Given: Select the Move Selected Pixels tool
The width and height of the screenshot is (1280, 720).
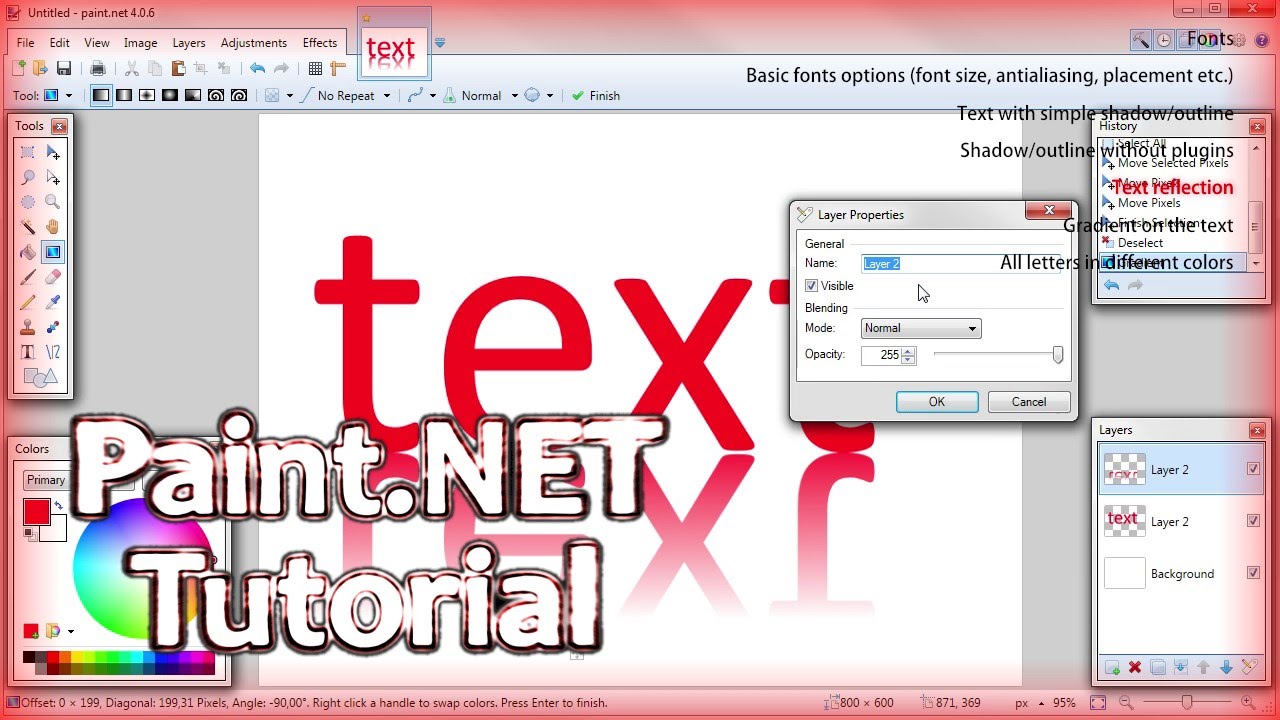Looking at the screenshot, I should click(53, 153).
